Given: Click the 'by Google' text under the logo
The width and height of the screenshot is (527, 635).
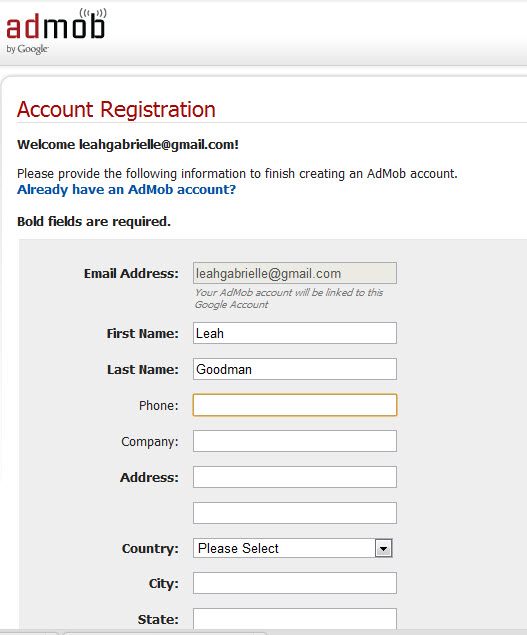Looking at the screenshot, I should [27, 49].
